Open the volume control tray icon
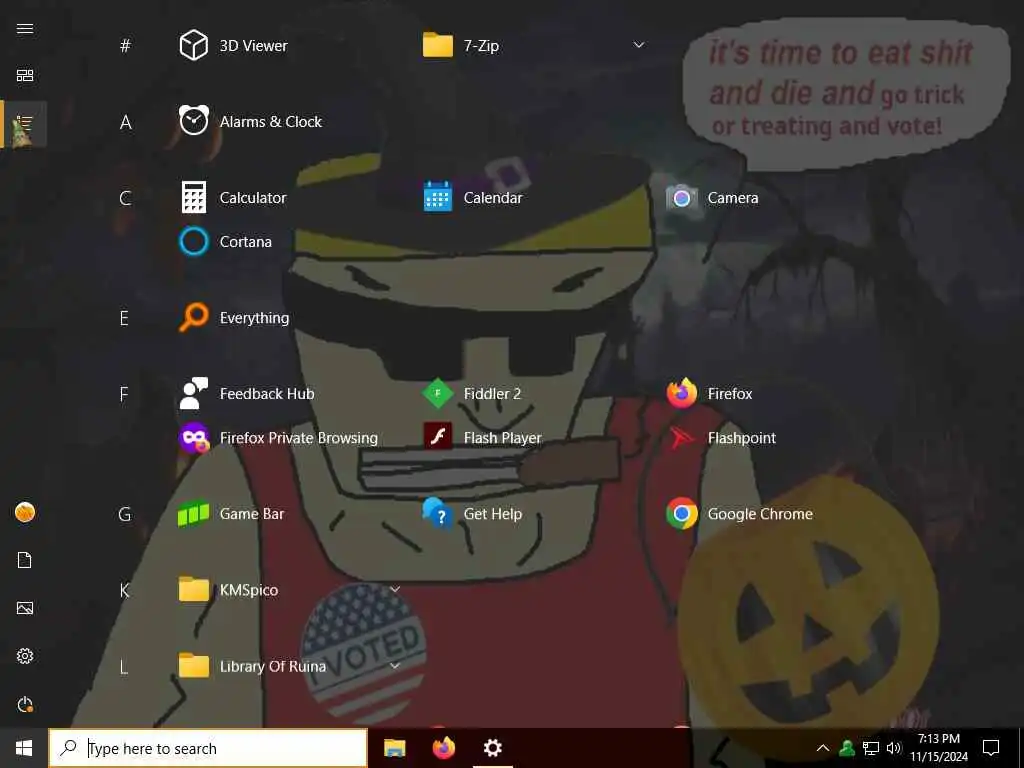 click(x=893, y=748)
